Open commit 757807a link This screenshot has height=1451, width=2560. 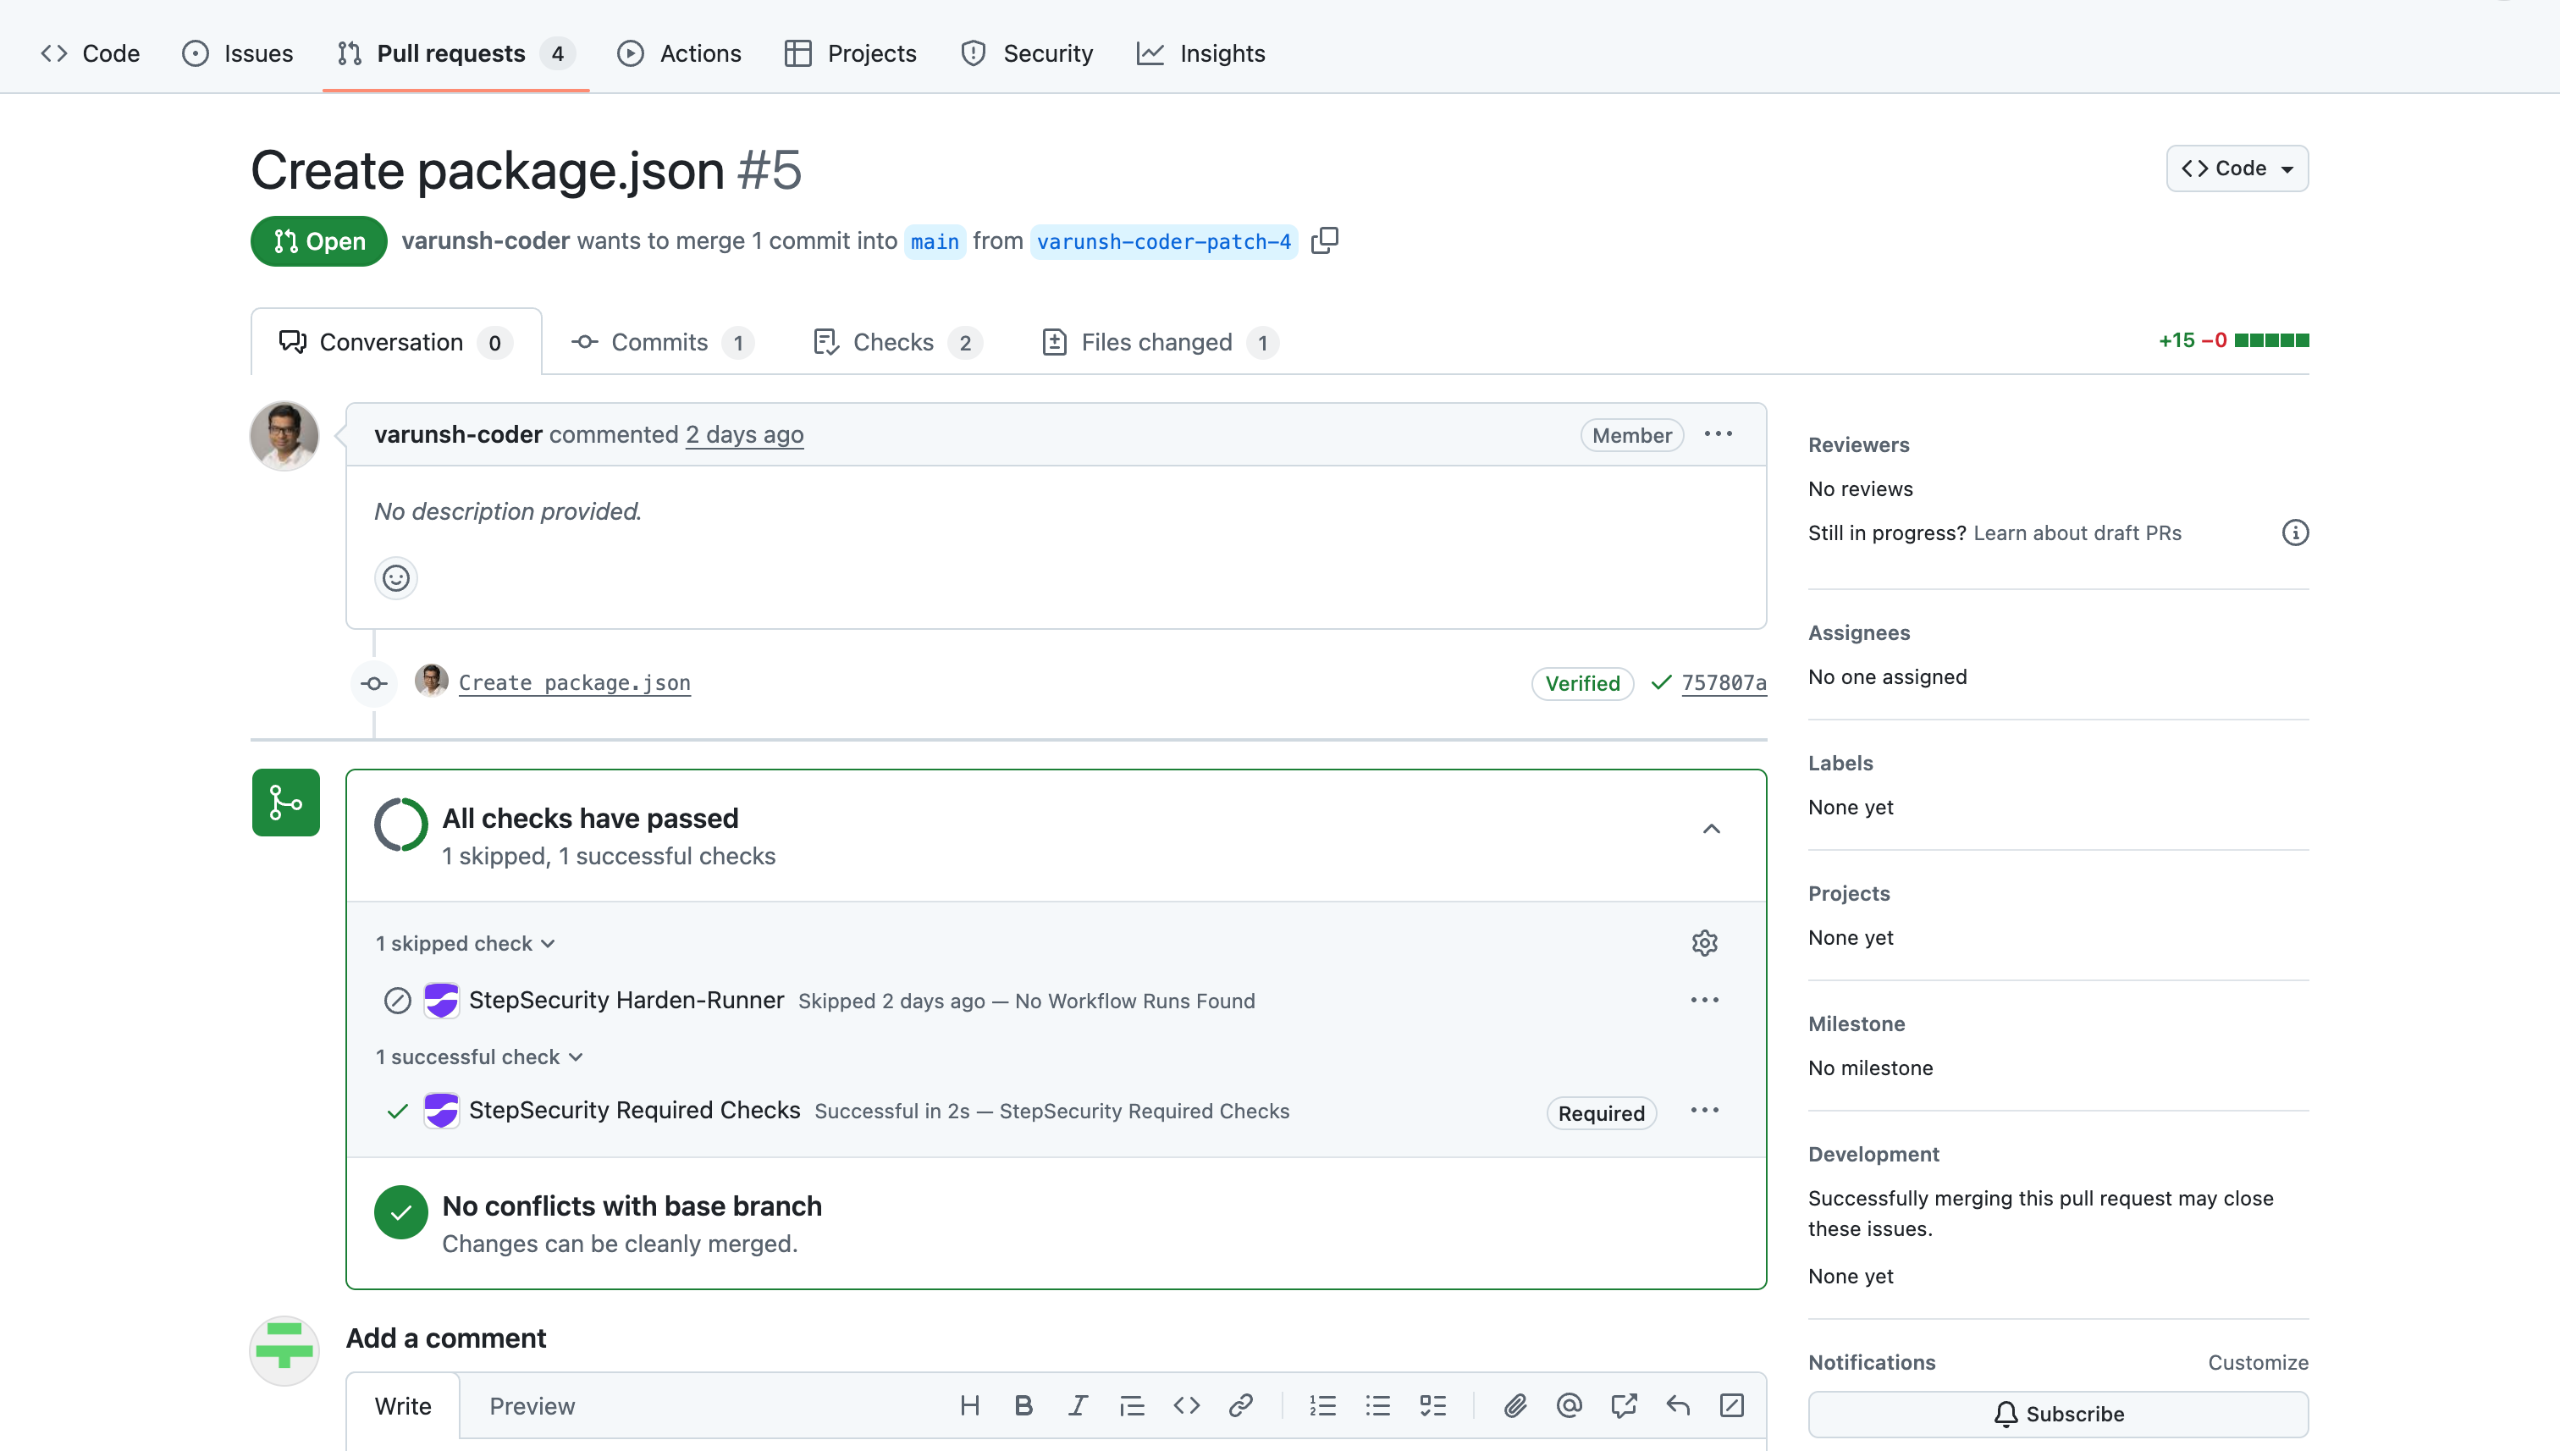pyautogui.click(x=1723, y=683)
